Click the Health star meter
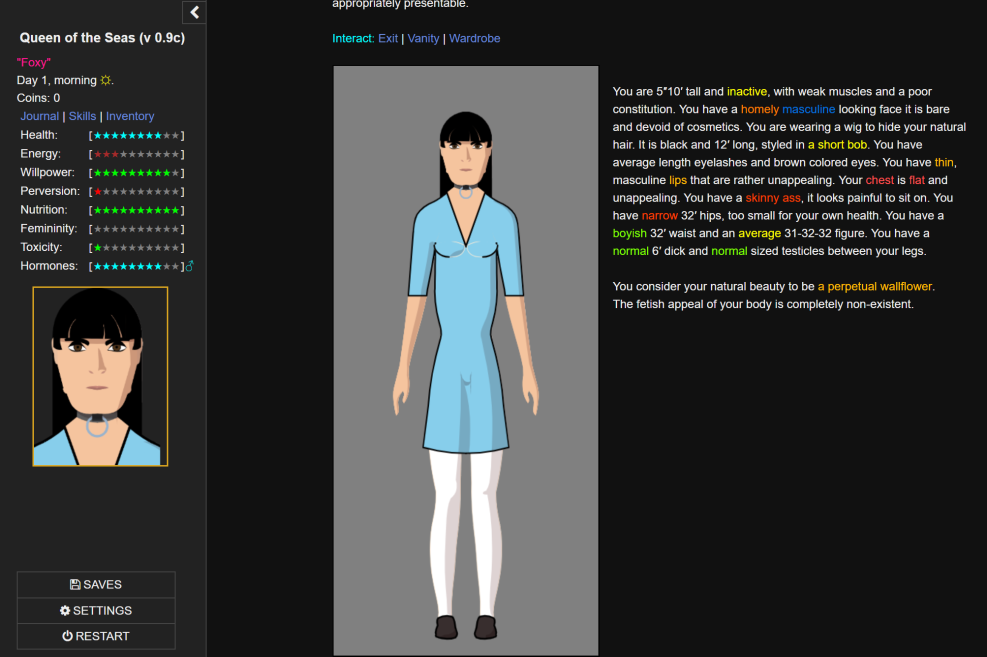 [136, 135]
